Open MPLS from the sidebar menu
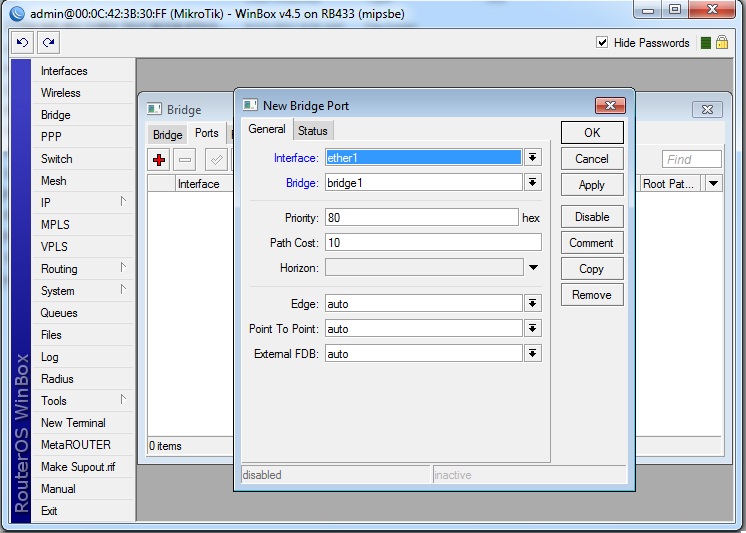Image resolution: width=746 pixels, height=533 pixels. (83, 225)
